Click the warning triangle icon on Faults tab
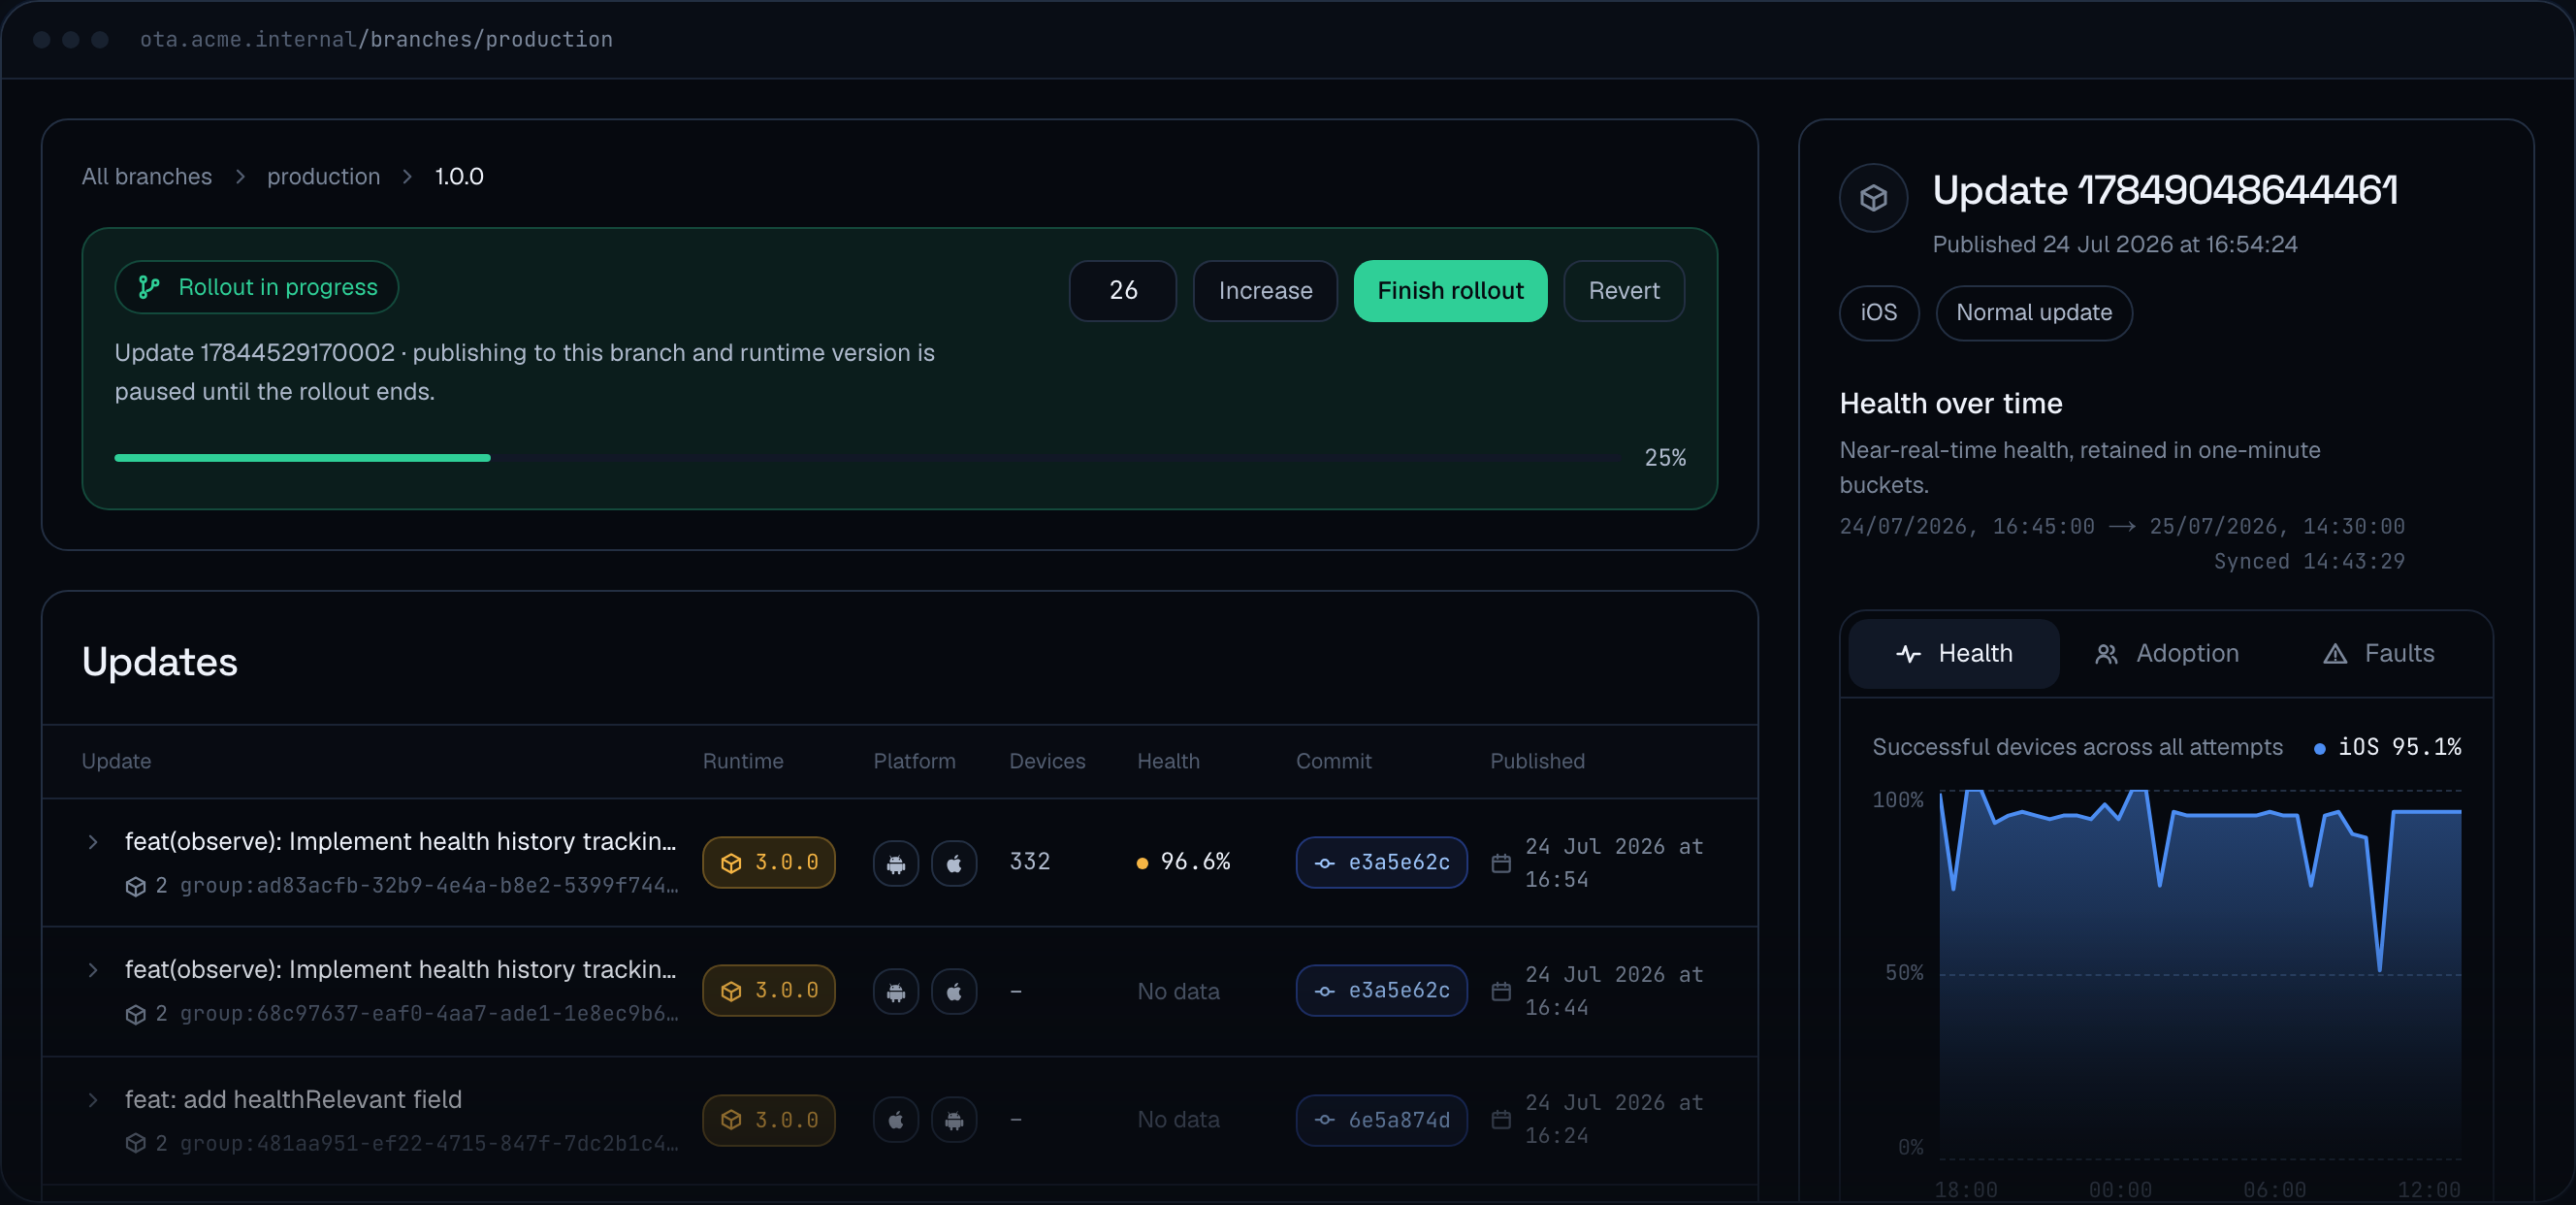 [2335, 654]
